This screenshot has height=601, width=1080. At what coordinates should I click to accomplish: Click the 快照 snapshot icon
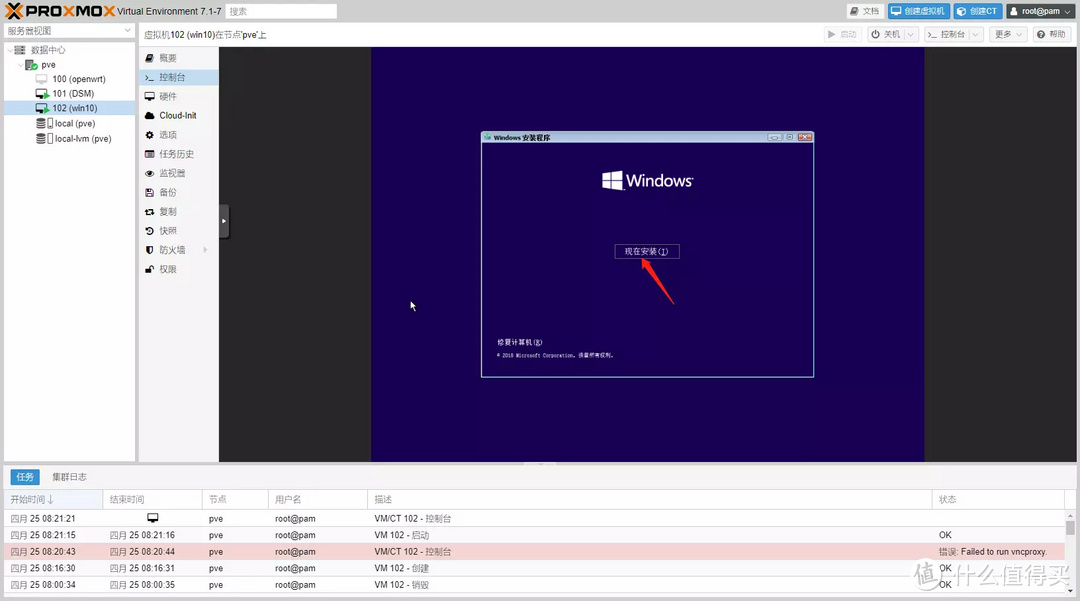149,231
